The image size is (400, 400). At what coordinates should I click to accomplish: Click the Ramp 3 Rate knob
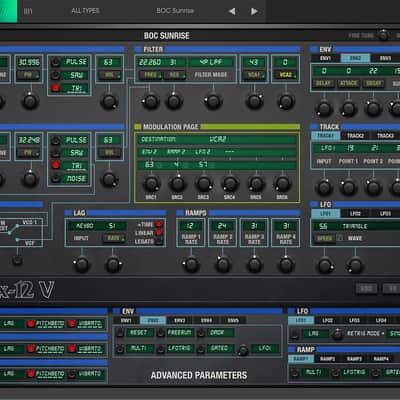(254, 265)
